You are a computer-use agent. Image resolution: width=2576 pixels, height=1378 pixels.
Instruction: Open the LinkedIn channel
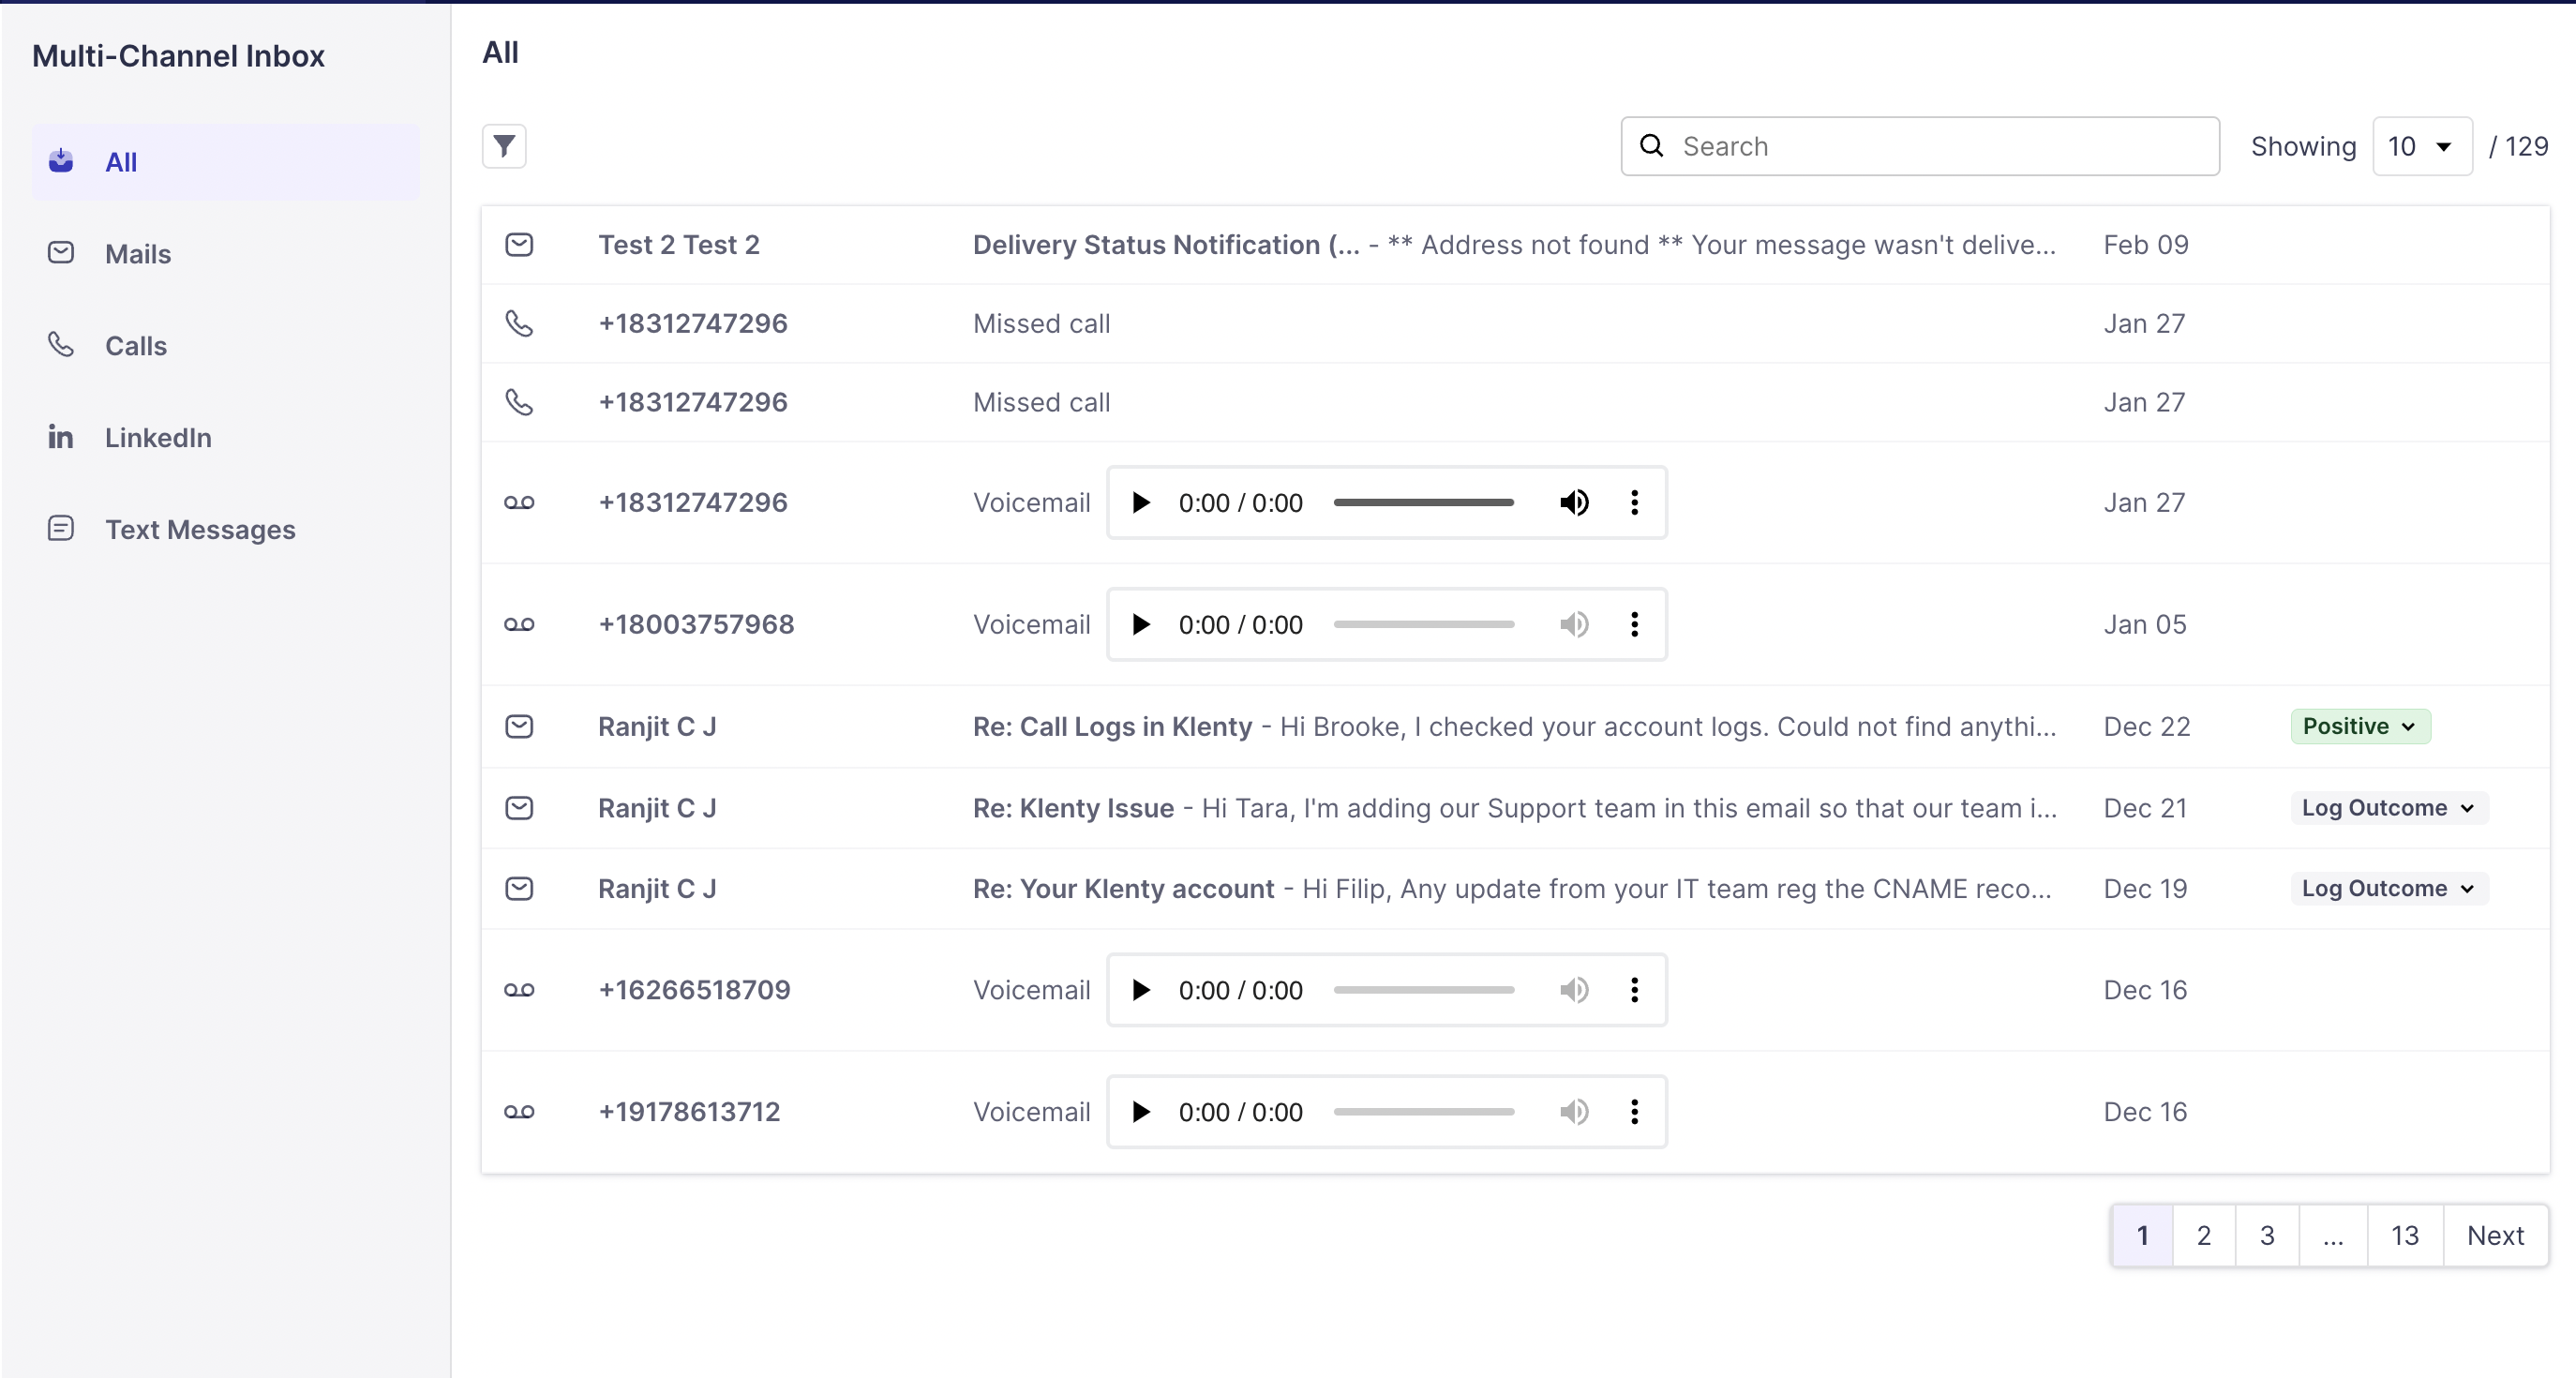pos(158,437)
